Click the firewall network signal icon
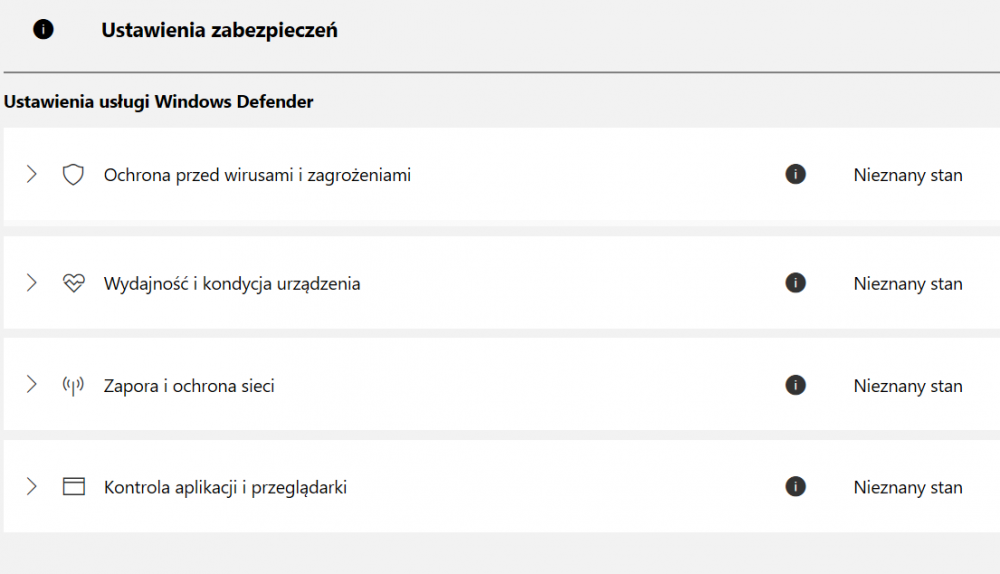The height and width of the screenshot is (574, 1000). click(73, 386)
